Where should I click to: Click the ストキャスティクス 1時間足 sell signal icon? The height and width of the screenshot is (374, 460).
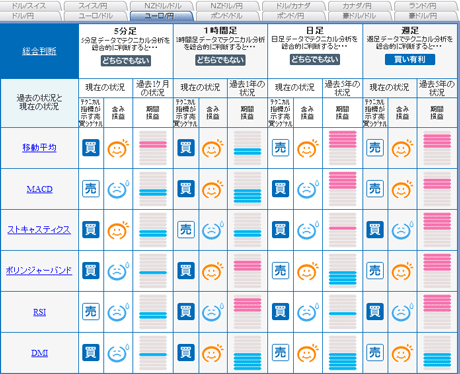pyautogui.click(x=186, y=230)
